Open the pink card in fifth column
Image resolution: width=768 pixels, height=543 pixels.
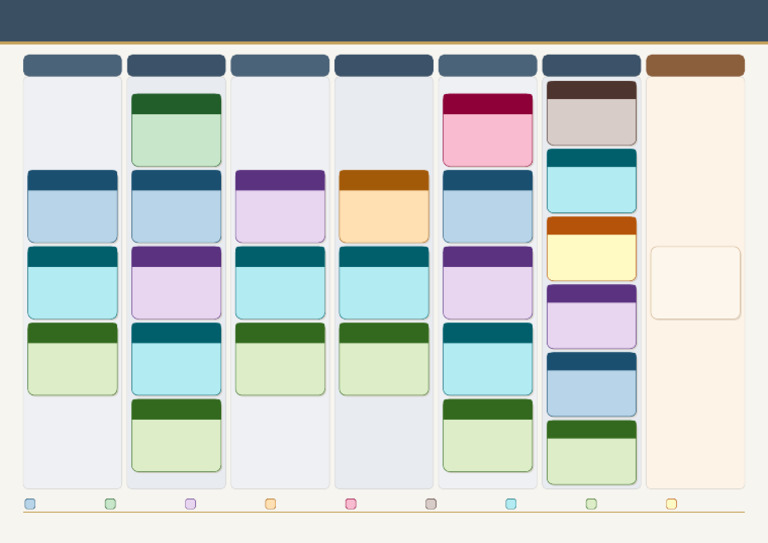click(488, 130)
